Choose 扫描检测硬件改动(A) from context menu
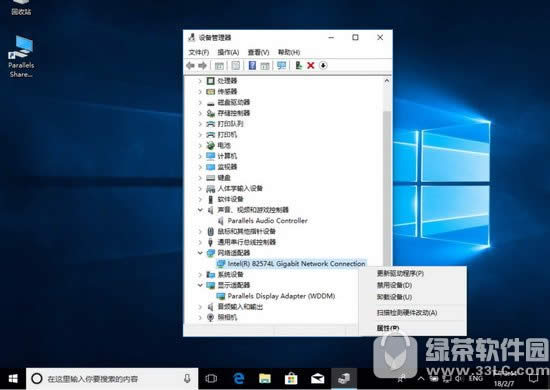The height and width of the screenshot is (390, 550). (407, 312)
